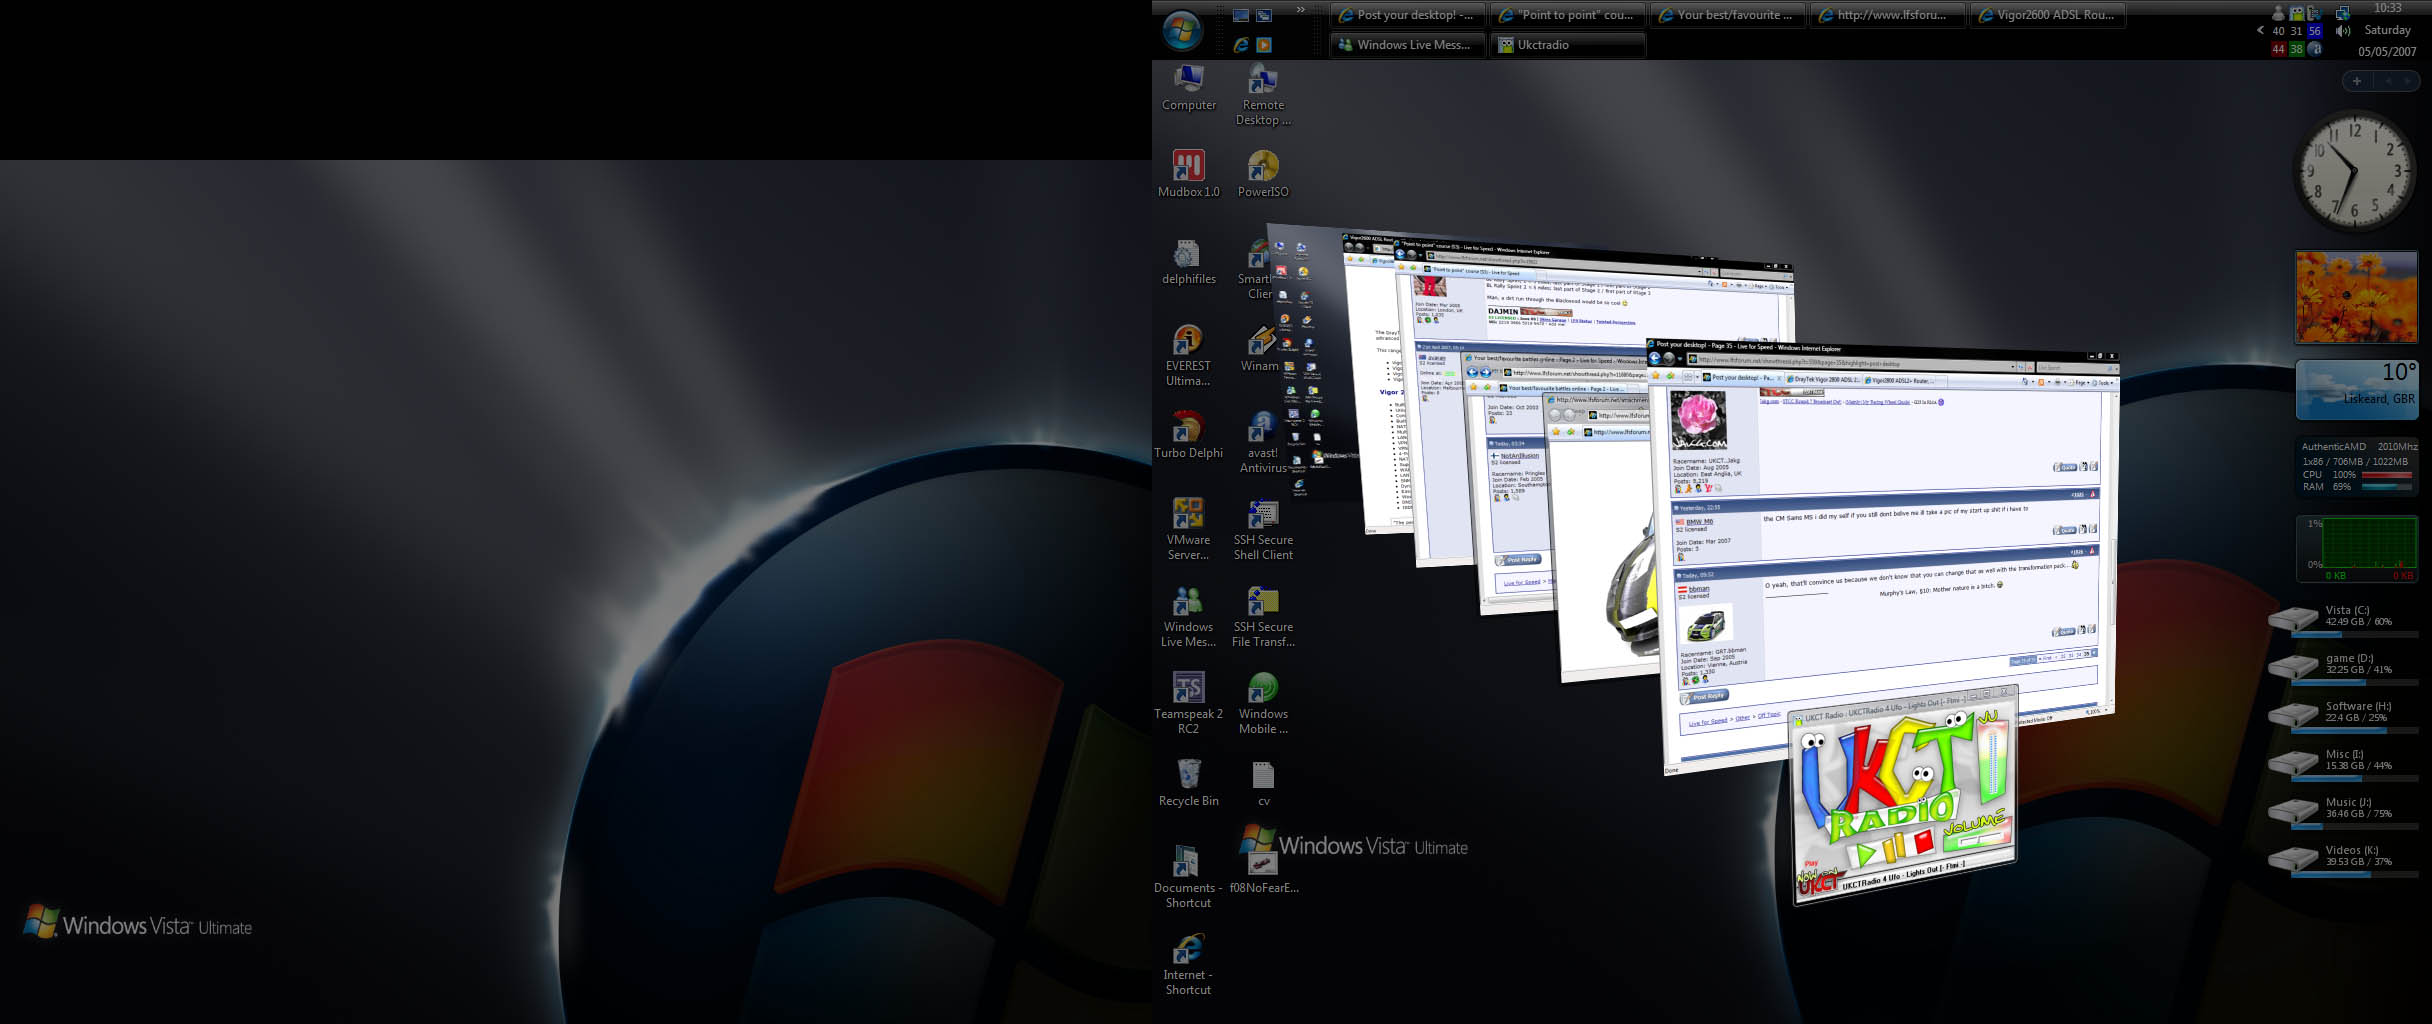Click Post Reply in front IE window
Image resolution: width=2432 pixels, height=1024 pixels.
tap(1706, 696)
